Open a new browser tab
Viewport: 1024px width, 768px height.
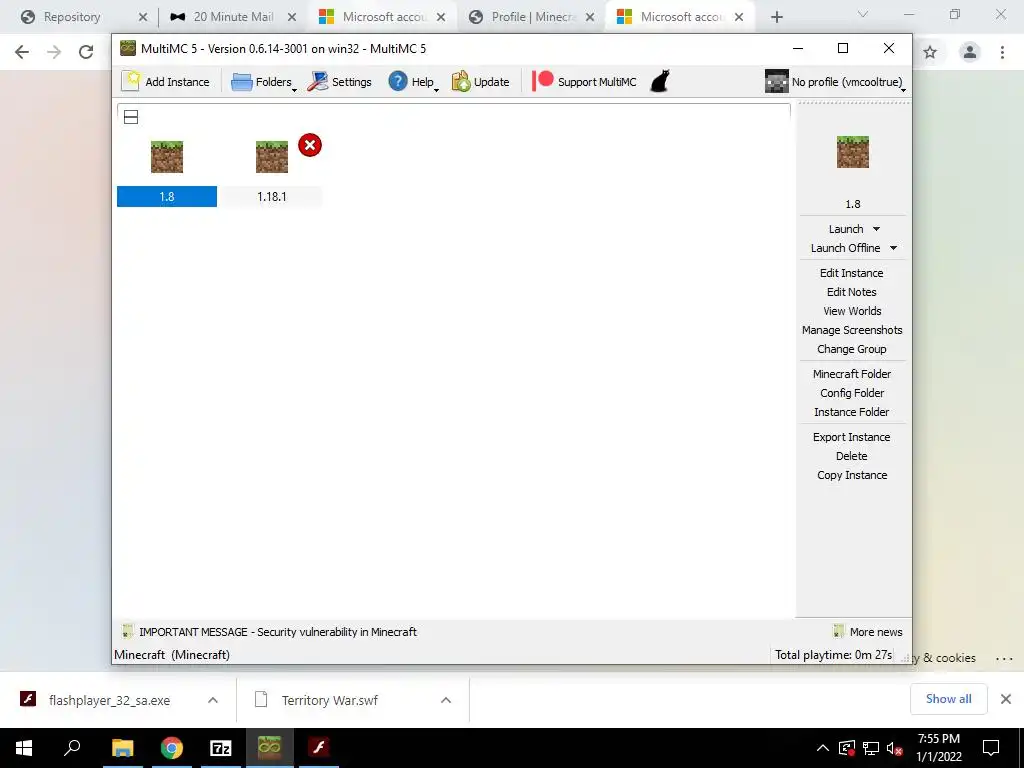click(776, 17)
